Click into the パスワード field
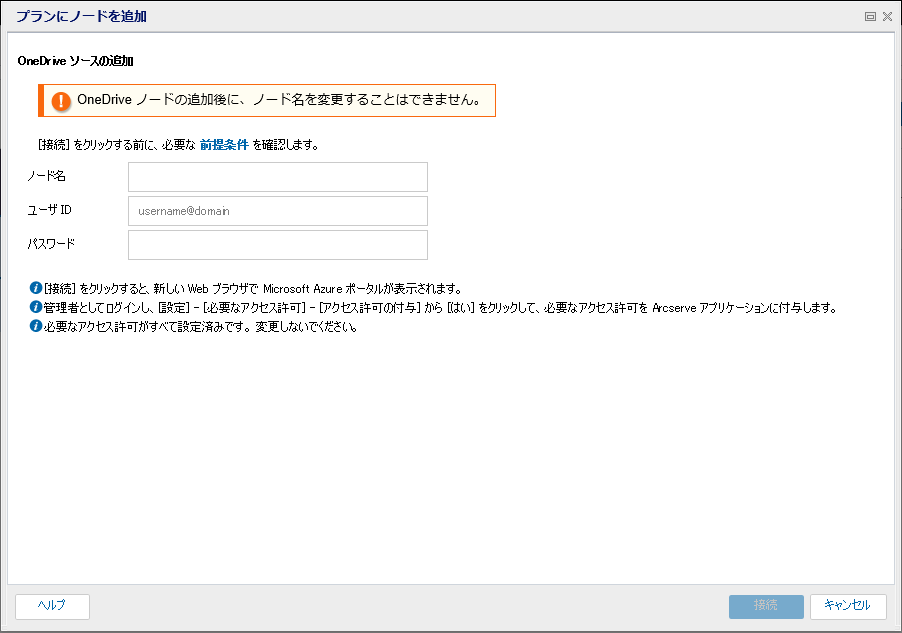The height and width of the screenshot is (633, 902). (x=278, y=245)
